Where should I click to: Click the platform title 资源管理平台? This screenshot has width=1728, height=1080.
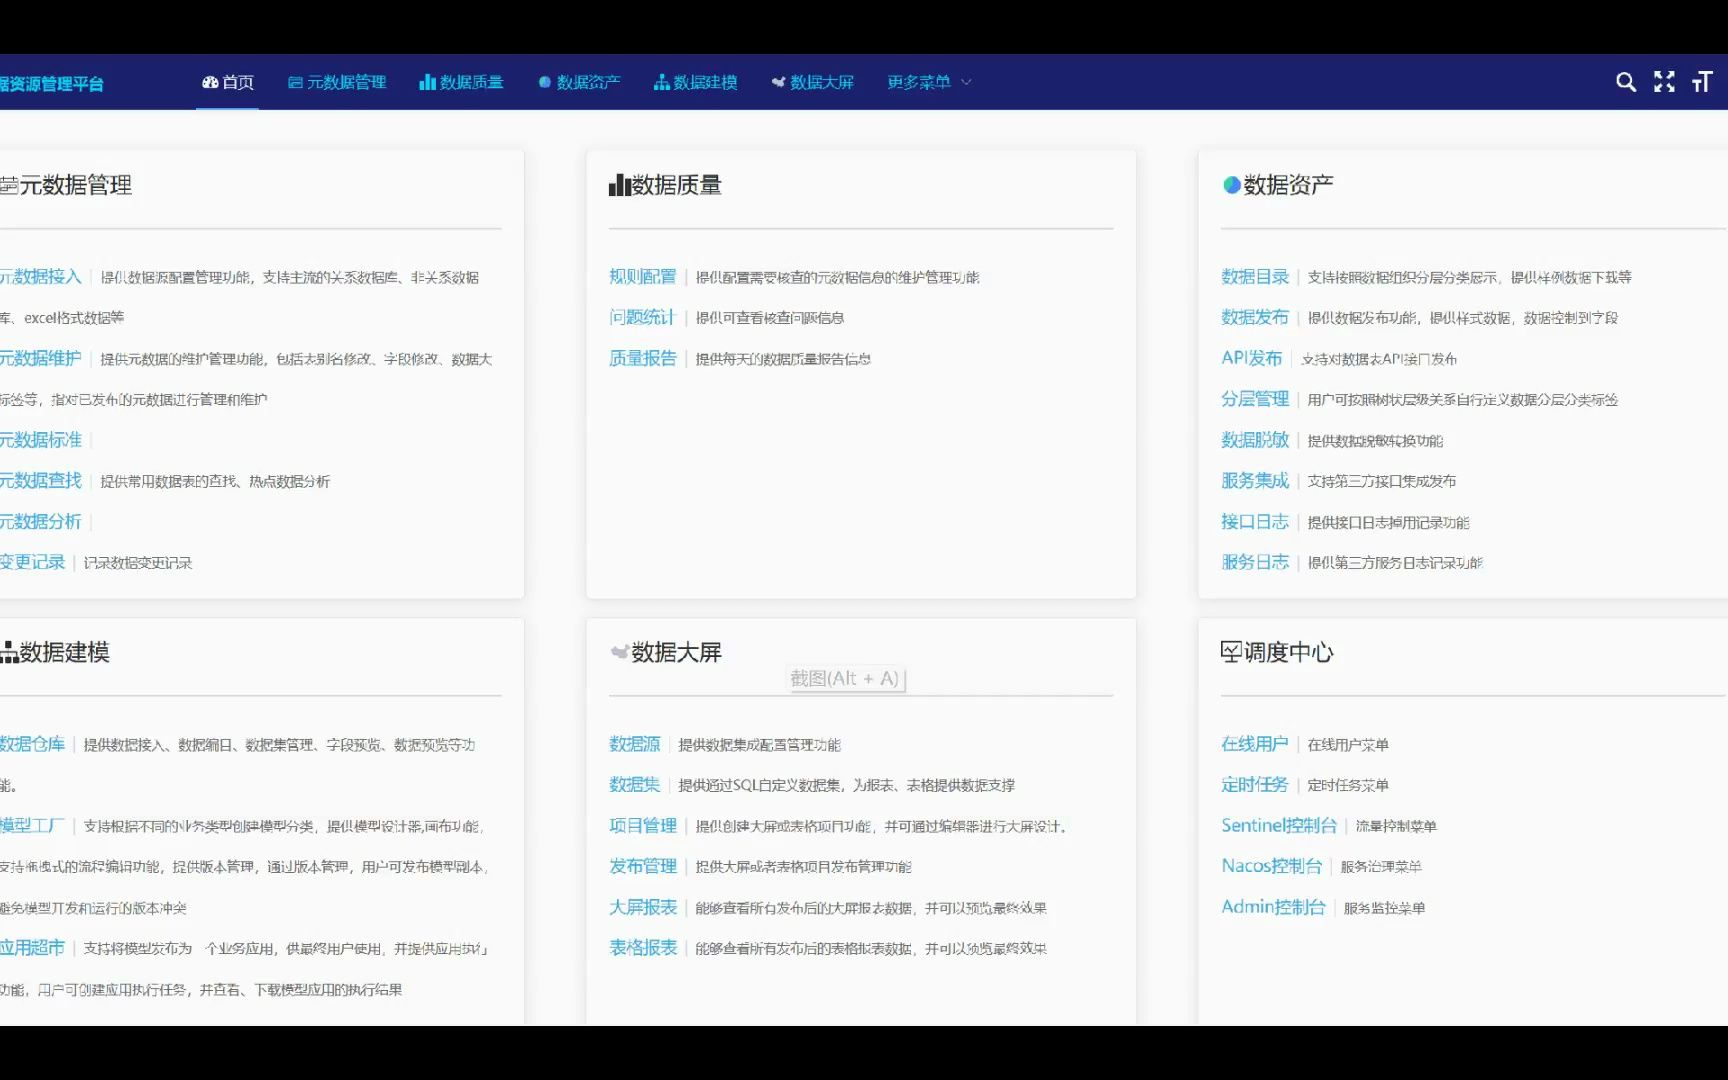point(52,84)
